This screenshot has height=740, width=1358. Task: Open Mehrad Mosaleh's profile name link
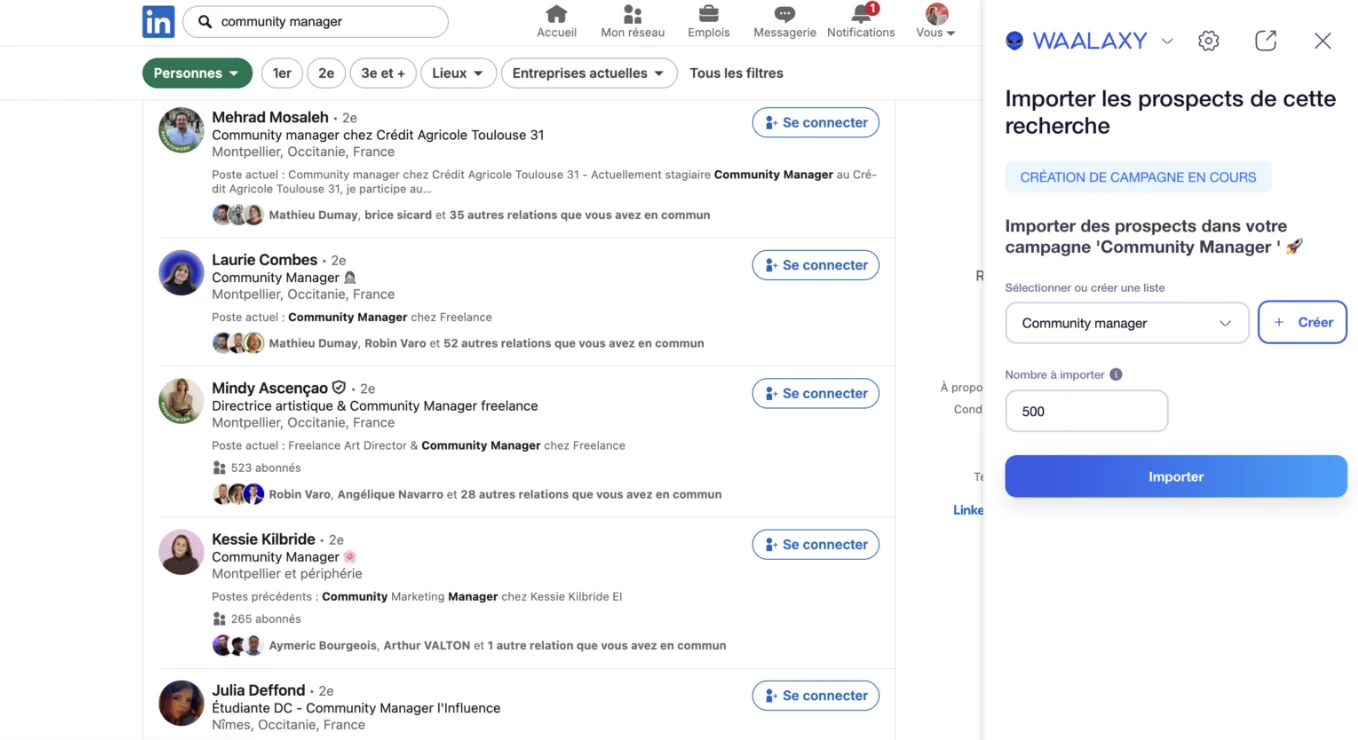point(269,117)
